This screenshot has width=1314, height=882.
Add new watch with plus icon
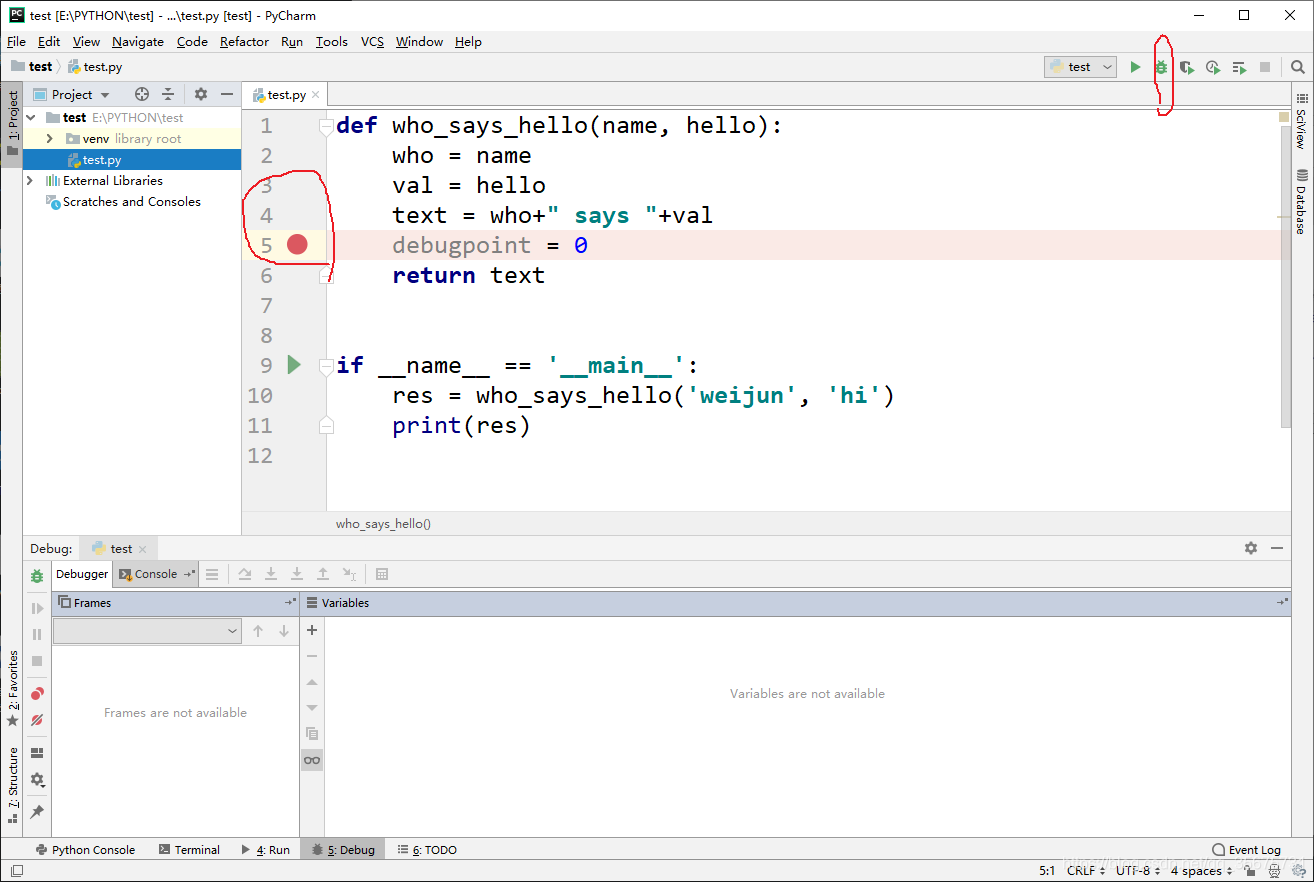312,630
